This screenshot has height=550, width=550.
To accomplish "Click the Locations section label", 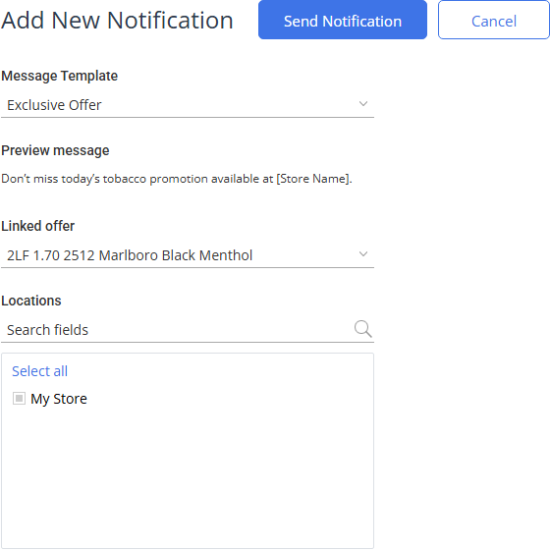I will coord(31,301).
